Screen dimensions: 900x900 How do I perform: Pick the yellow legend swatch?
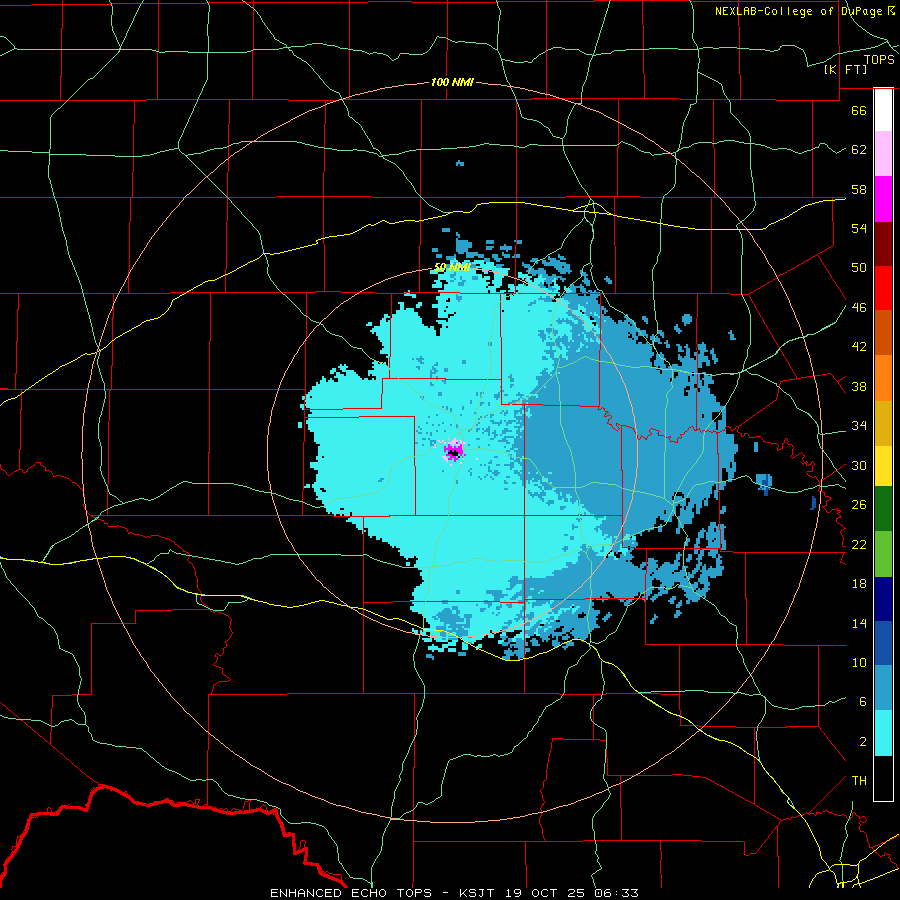coord(883,465)
